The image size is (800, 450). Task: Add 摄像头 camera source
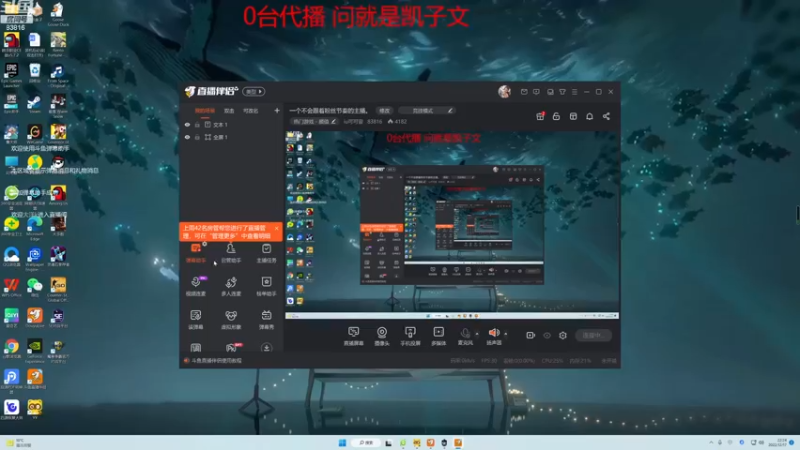point(382,336)
